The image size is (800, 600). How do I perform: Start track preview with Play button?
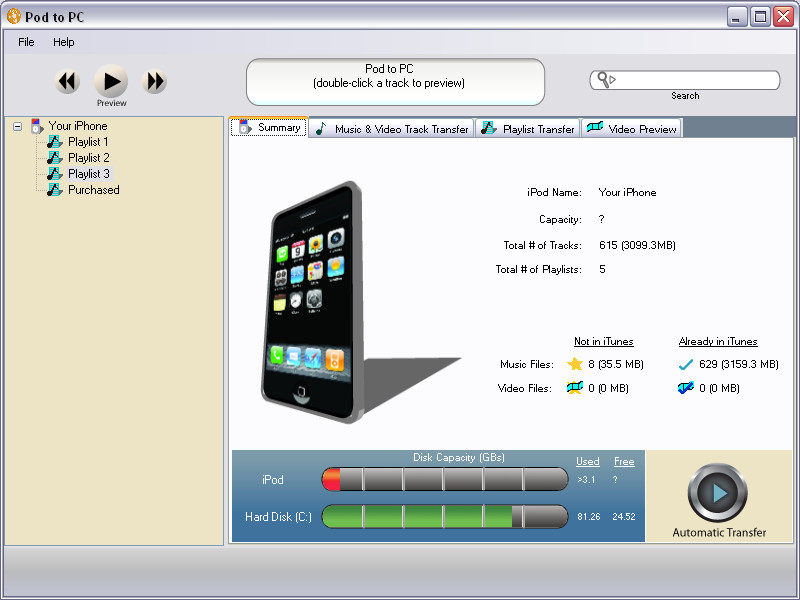point(111,81)
